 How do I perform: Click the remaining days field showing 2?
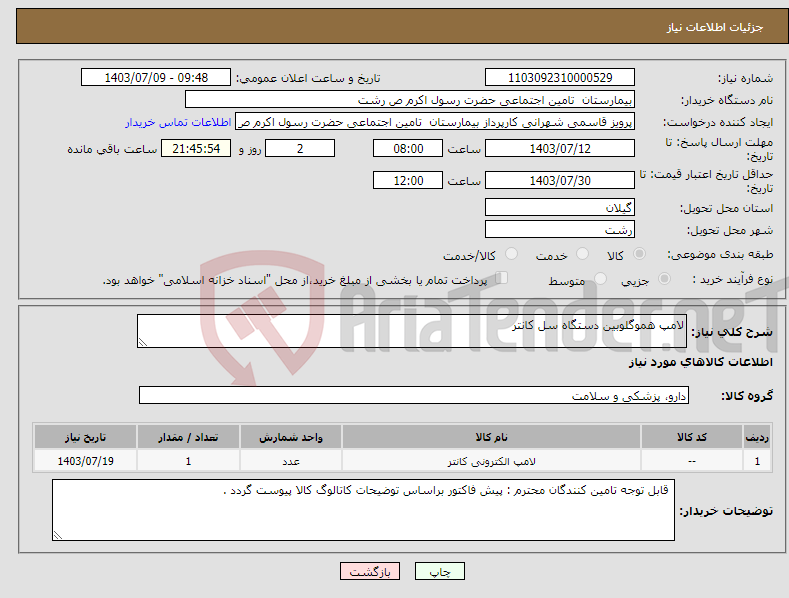tap(300, 148)
